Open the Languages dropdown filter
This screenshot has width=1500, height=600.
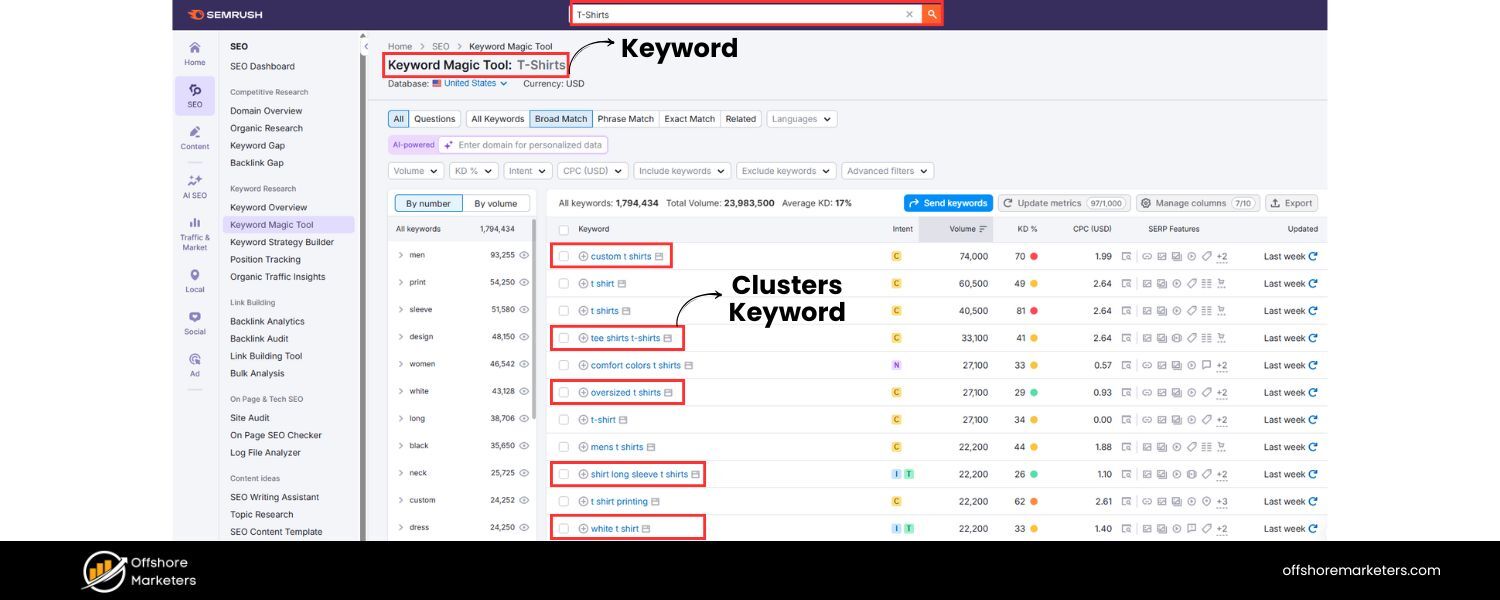click(x=800, y=118)
